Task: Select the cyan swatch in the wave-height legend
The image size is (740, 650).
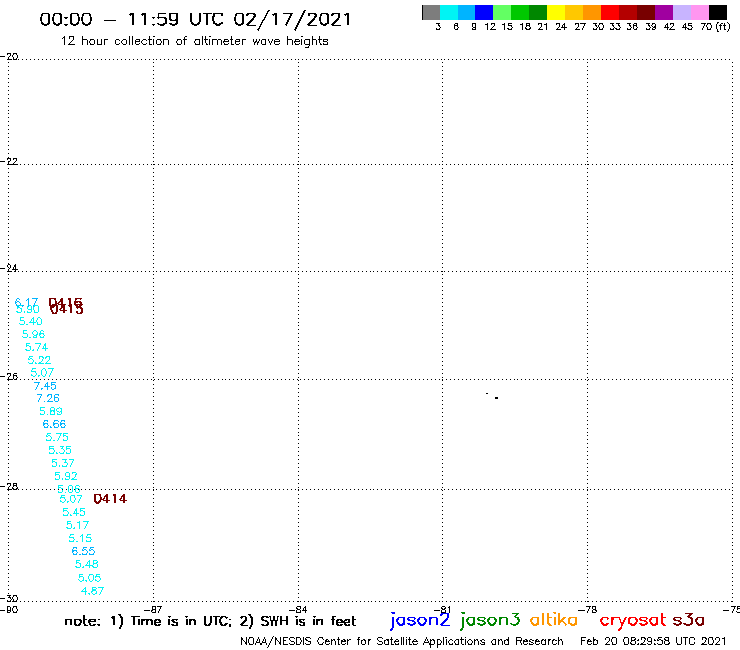Action: coord(449,12)
